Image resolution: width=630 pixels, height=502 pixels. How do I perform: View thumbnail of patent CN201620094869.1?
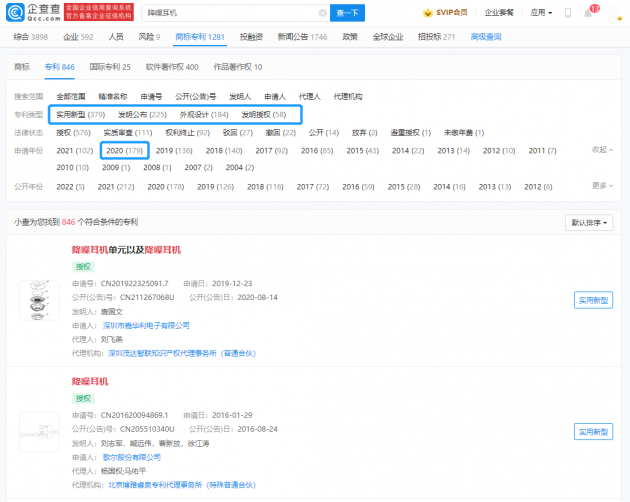39,432
